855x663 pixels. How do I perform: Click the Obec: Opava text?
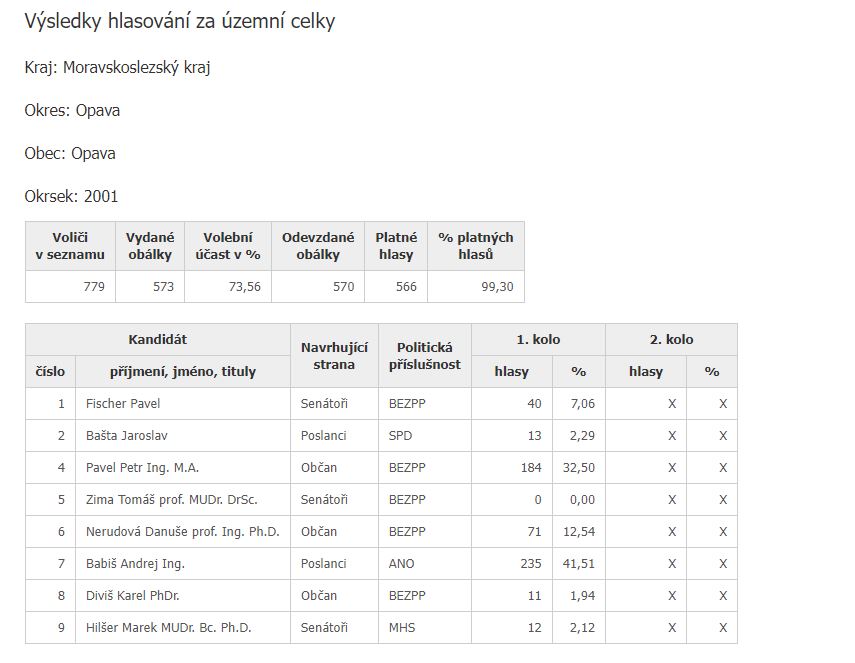70,153
